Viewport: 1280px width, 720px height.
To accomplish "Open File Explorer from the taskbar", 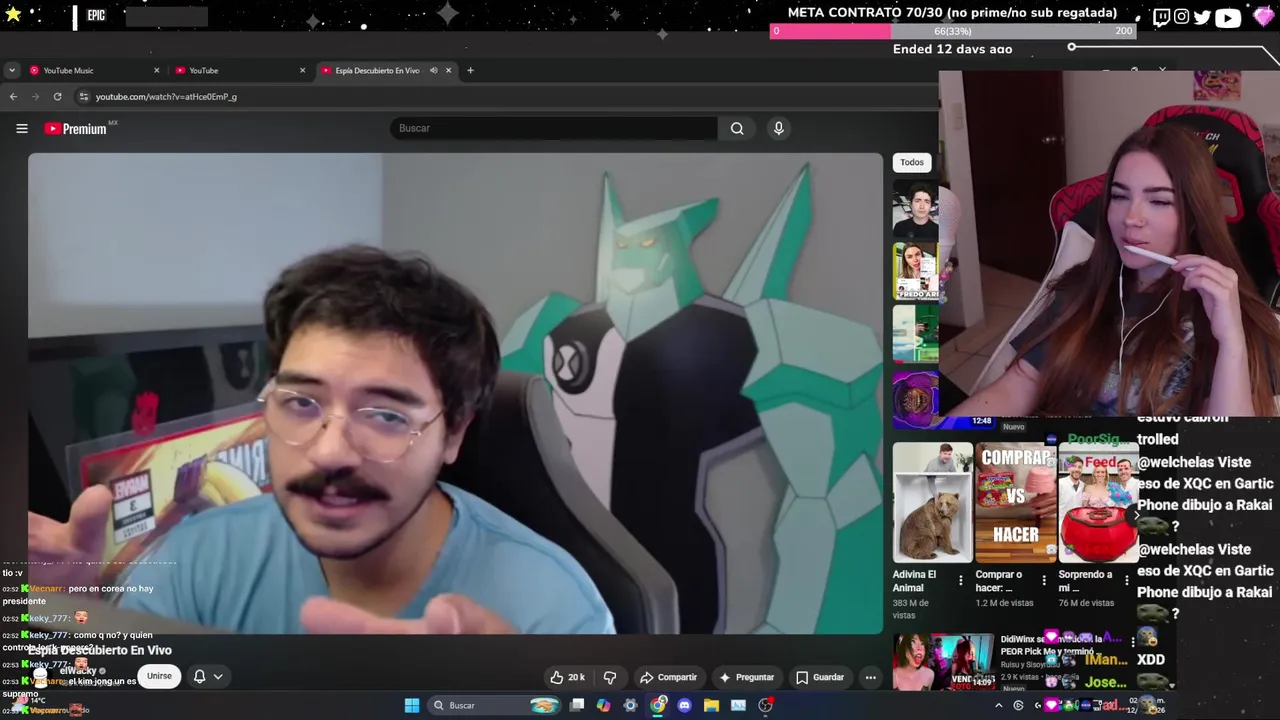I will 711,705.
